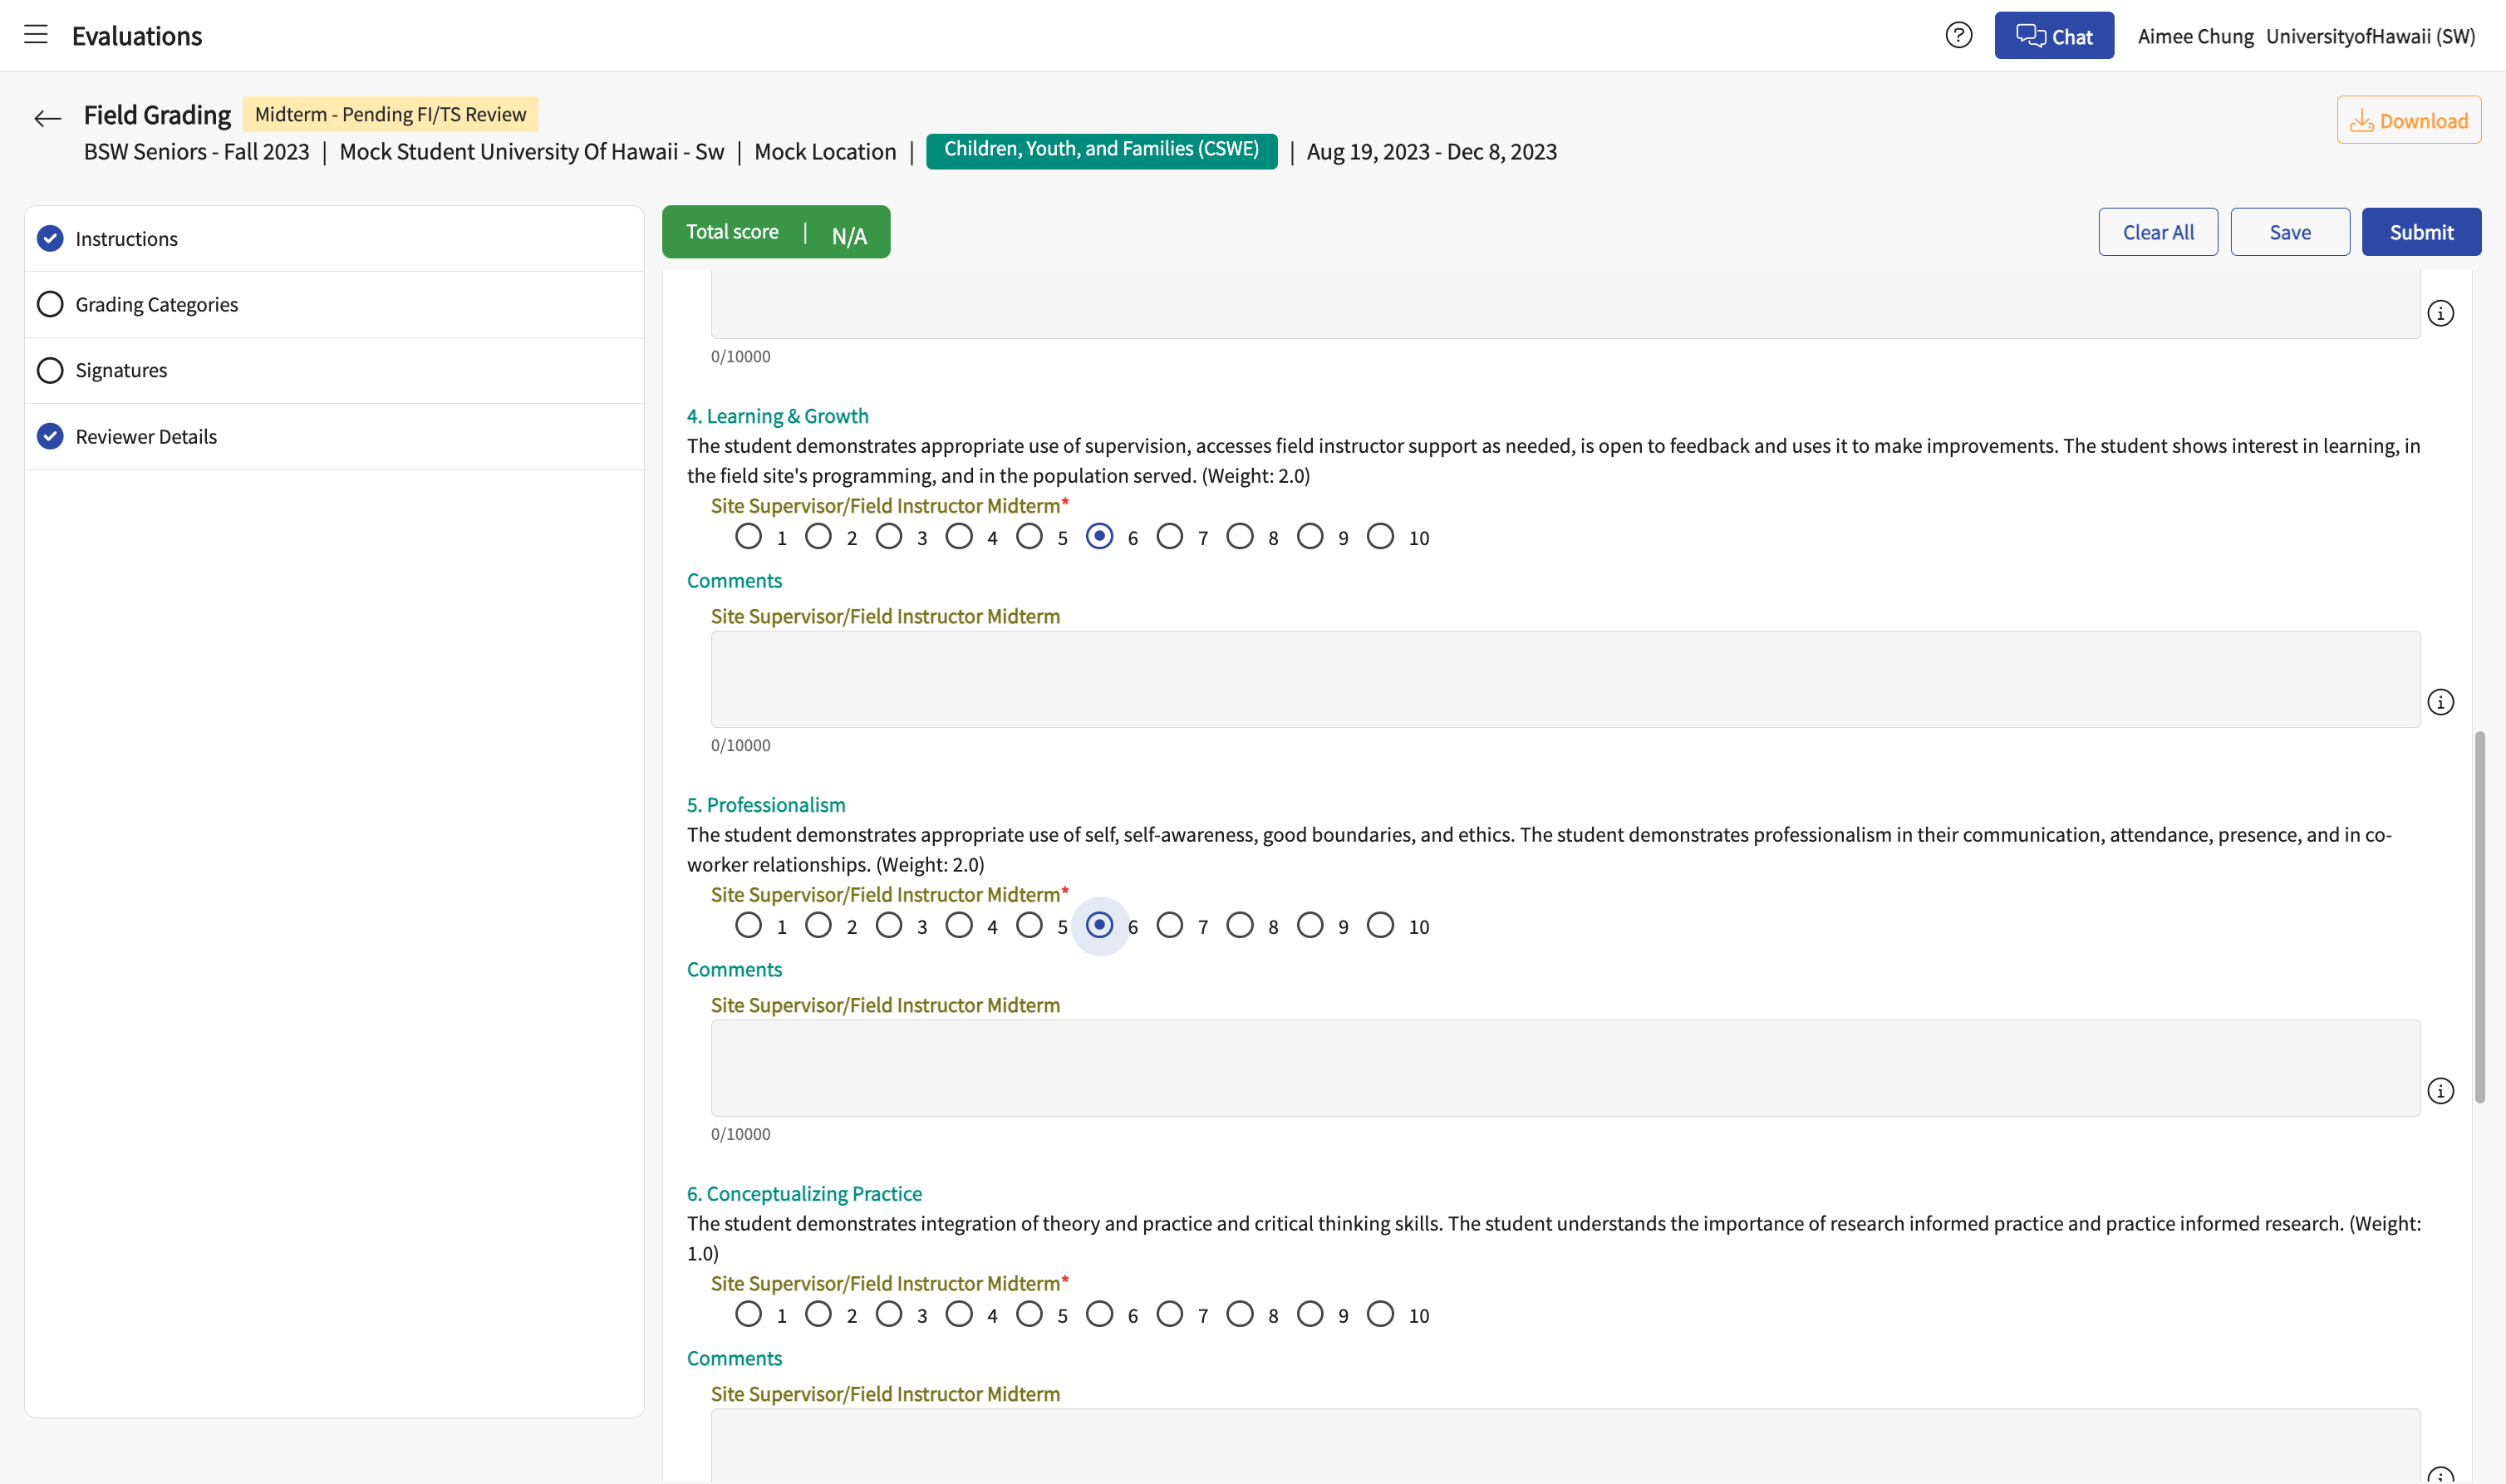Screen dimensions: 2506x1484
Task: Click the 5. Professionalism heading
Action: pos(766,805)
